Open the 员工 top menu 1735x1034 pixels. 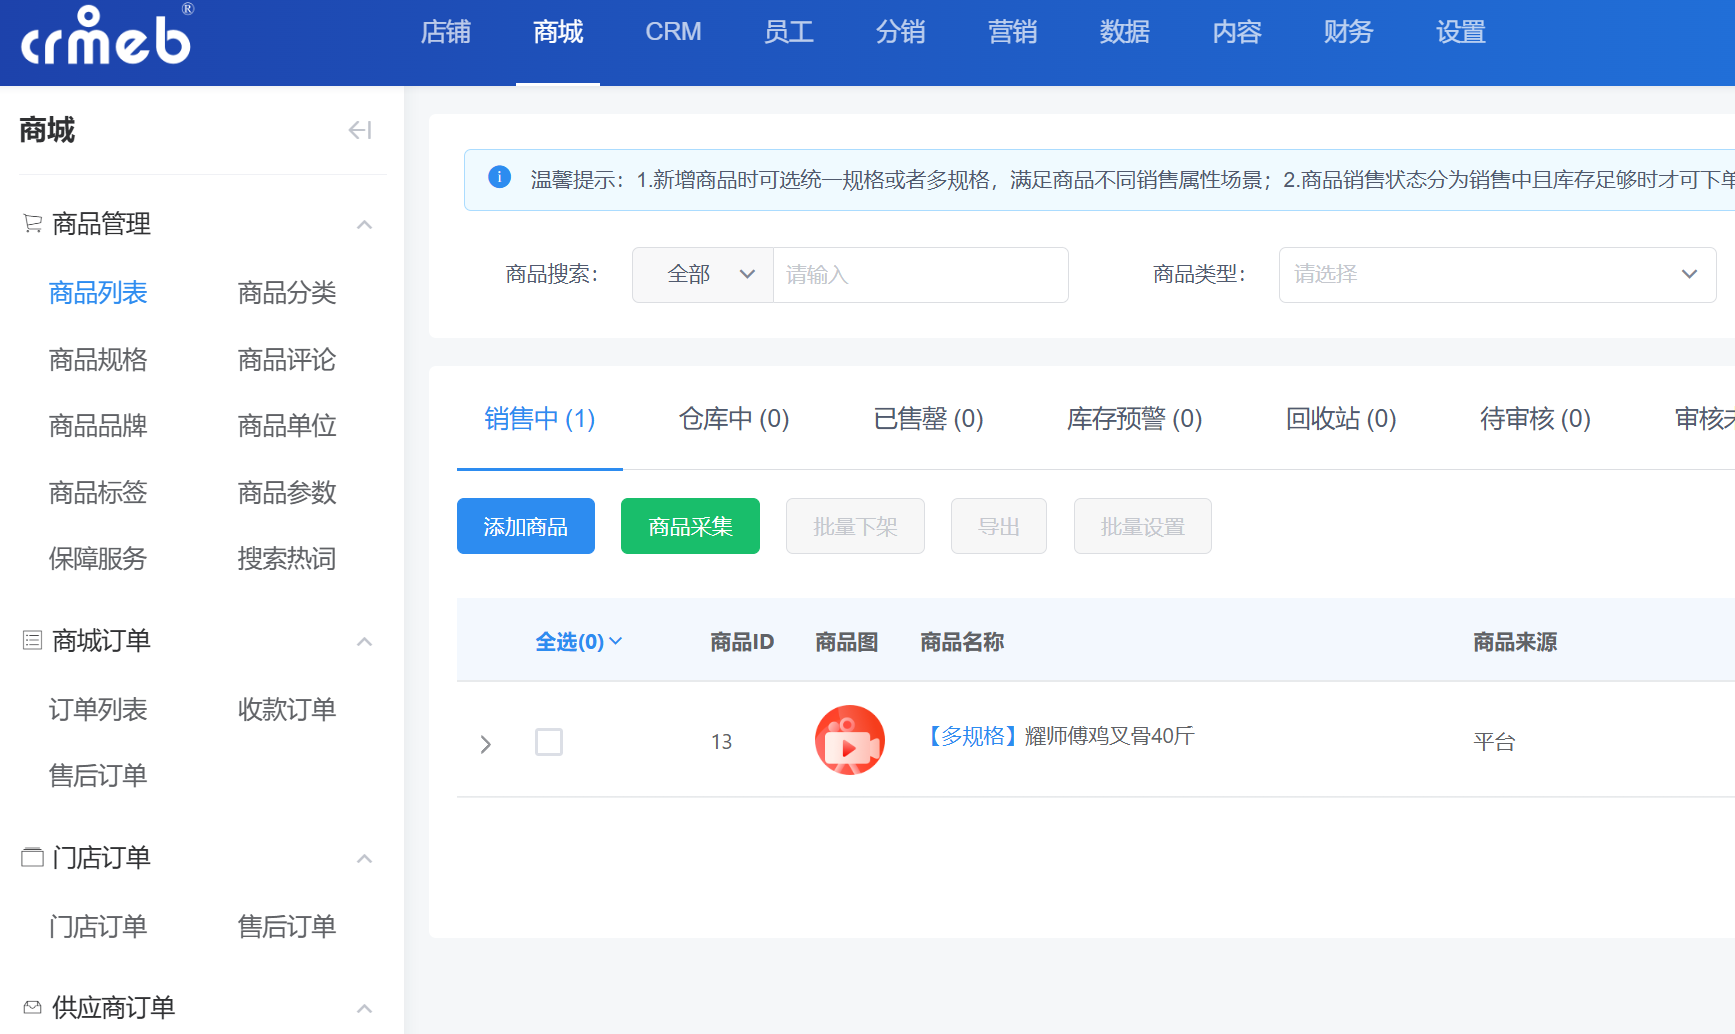pyautogui.click(x=789, y=32)
